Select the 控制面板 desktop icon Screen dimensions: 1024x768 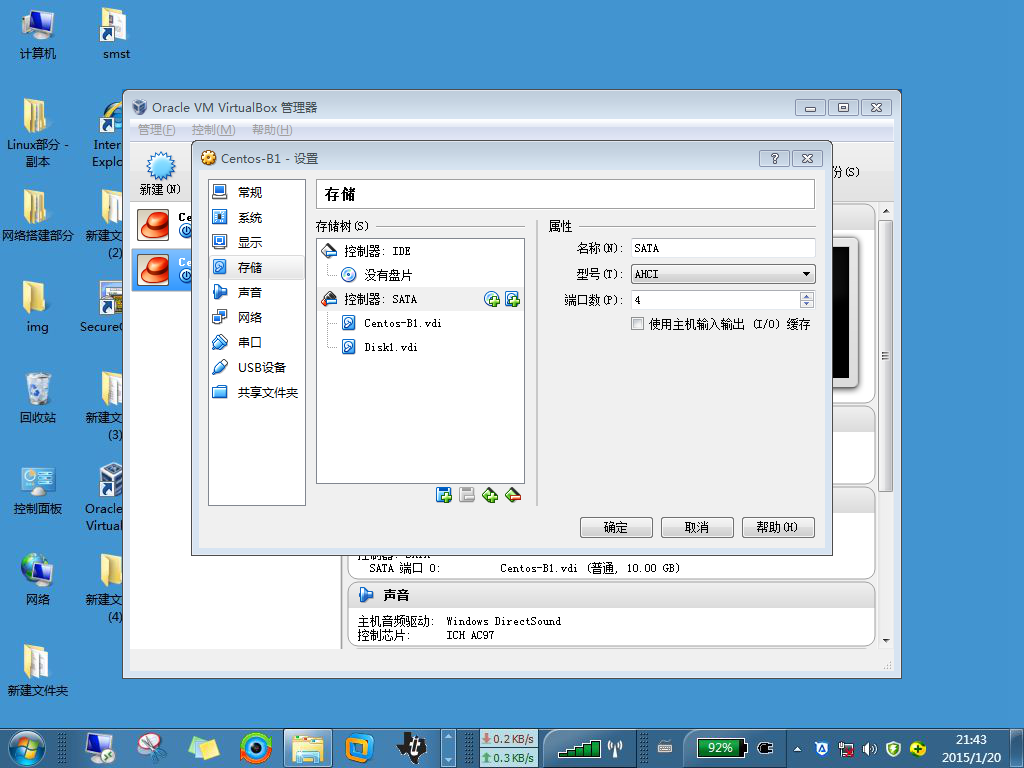[37, 489]
